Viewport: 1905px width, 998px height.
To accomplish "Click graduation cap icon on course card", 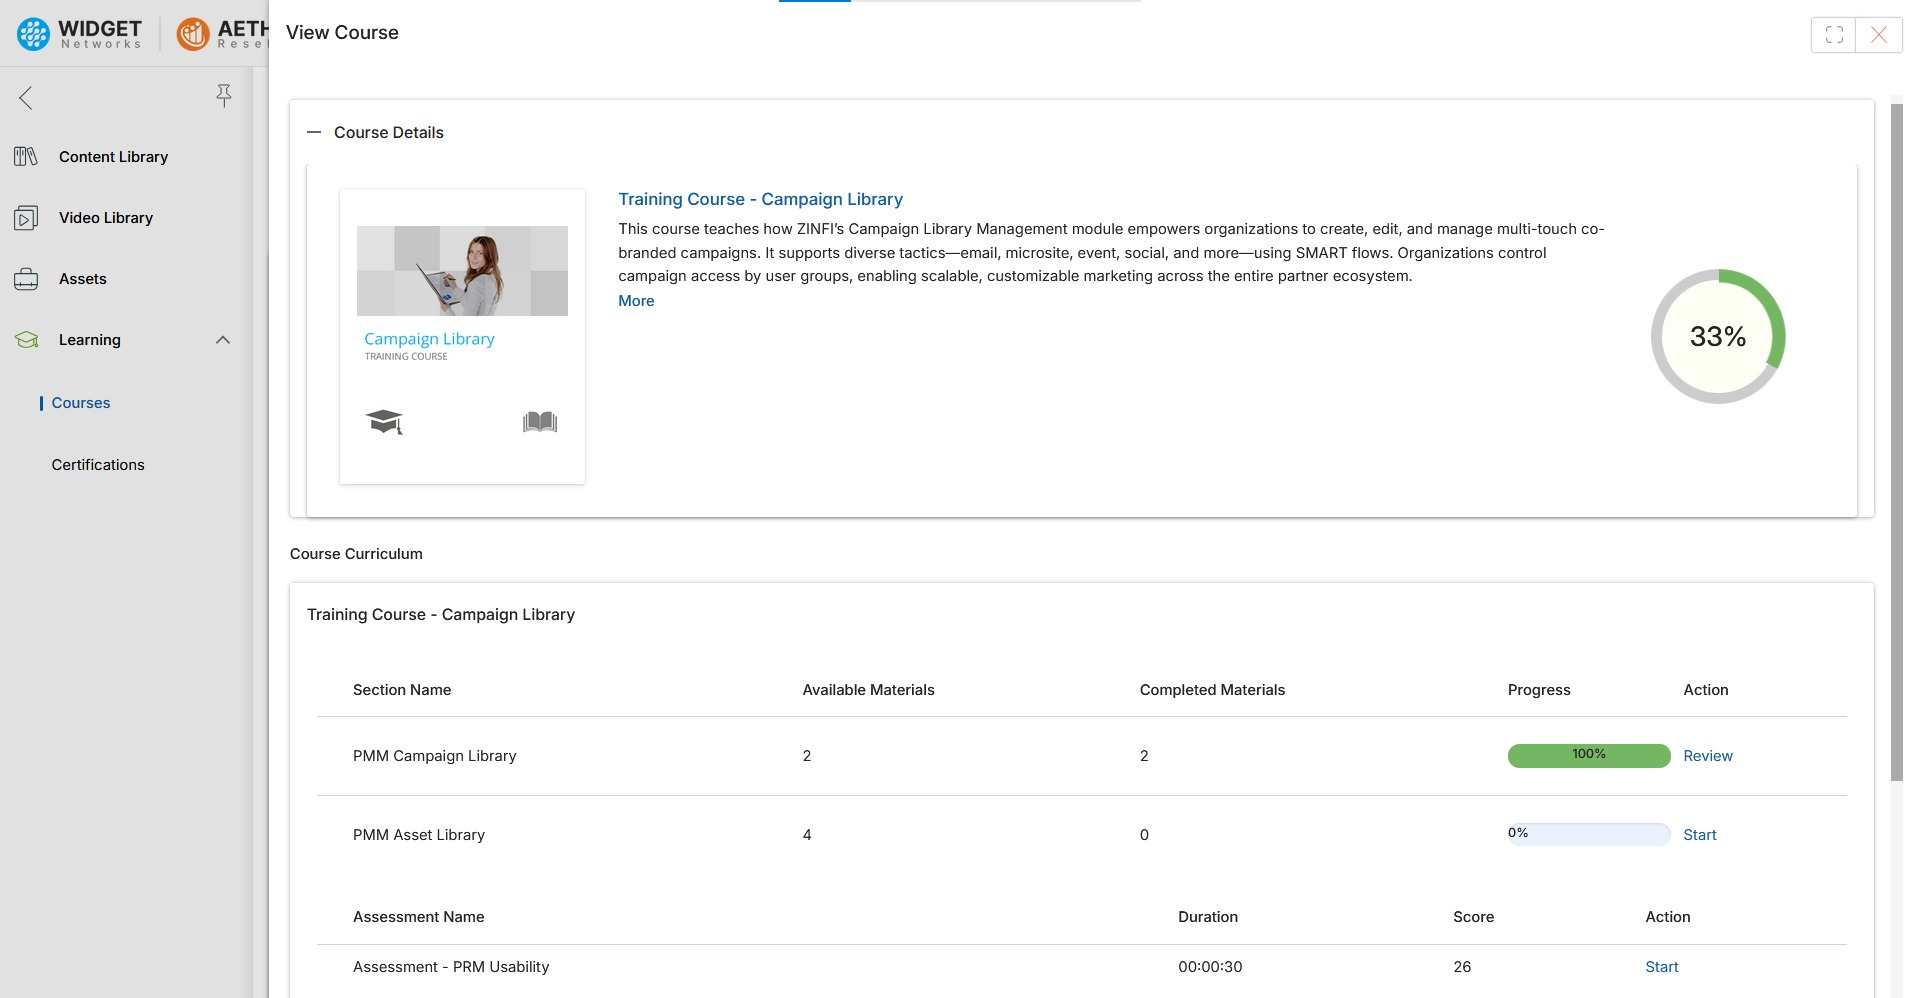I will click(x=384, y=422).
